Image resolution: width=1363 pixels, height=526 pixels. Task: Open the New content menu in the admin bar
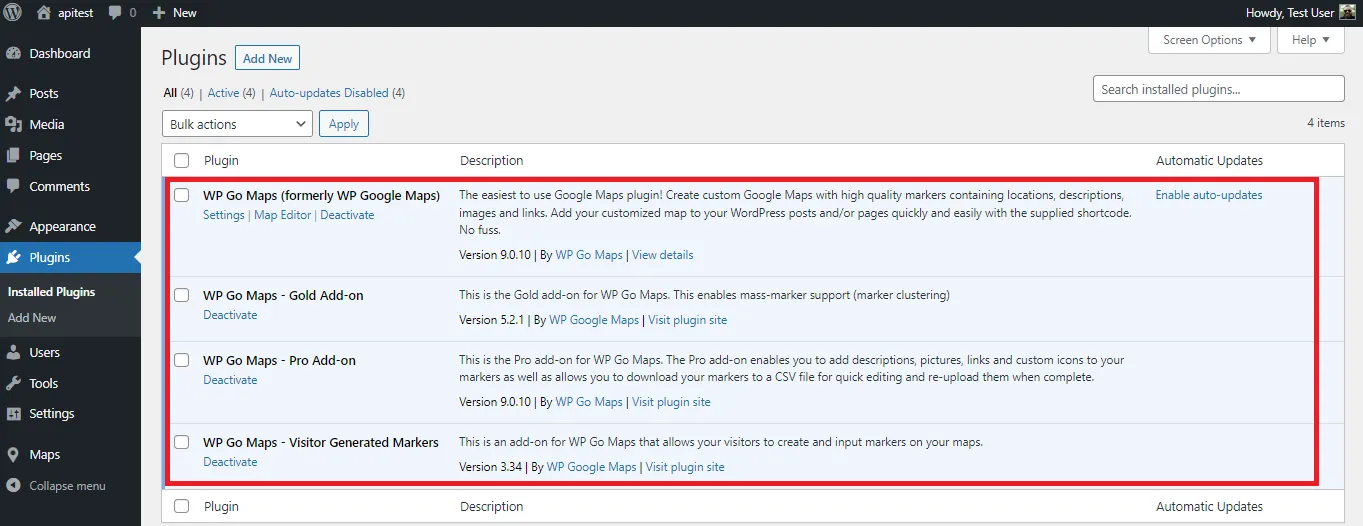pos(175,13)
